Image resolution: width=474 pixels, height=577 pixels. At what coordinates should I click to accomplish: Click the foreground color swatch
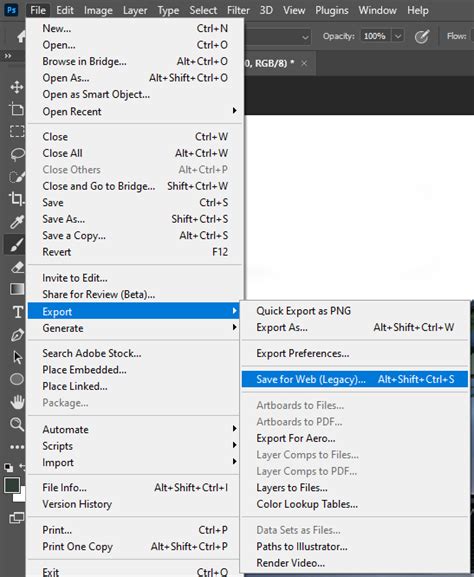(12, 486)
